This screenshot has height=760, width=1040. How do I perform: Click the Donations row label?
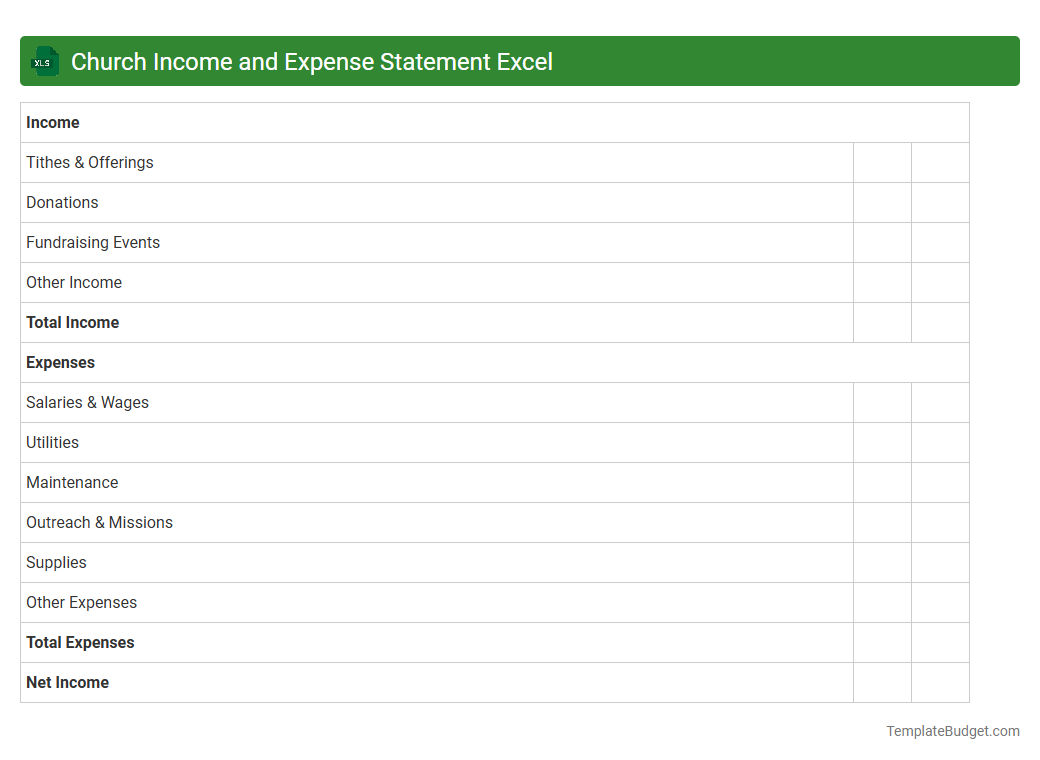[62, 202]
